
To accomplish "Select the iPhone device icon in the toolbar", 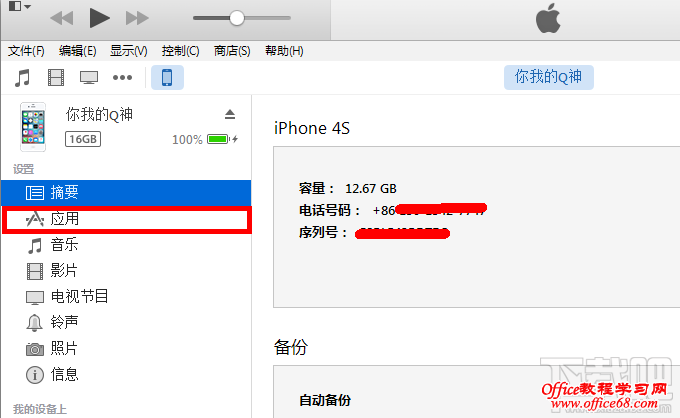I will [167, 78].
